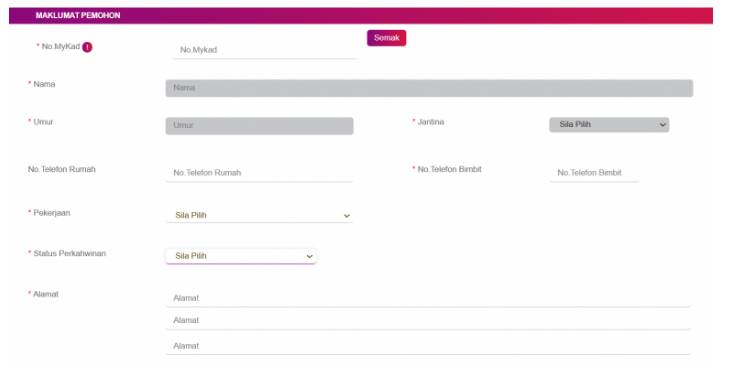Viewport: 736px width, 368px height.
Task: Click the greyed Nama text field
Action: pyautogui.click(x=429, y=88)
